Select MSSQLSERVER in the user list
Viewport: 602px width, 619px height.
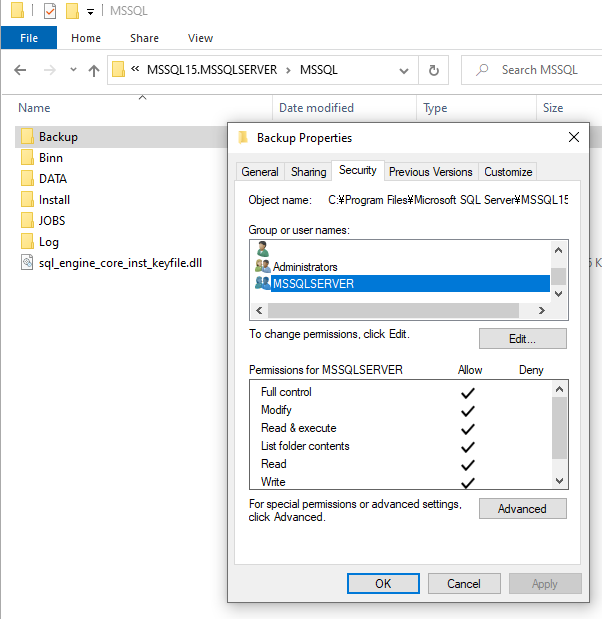pyautogui.click(x=313, y=284)
